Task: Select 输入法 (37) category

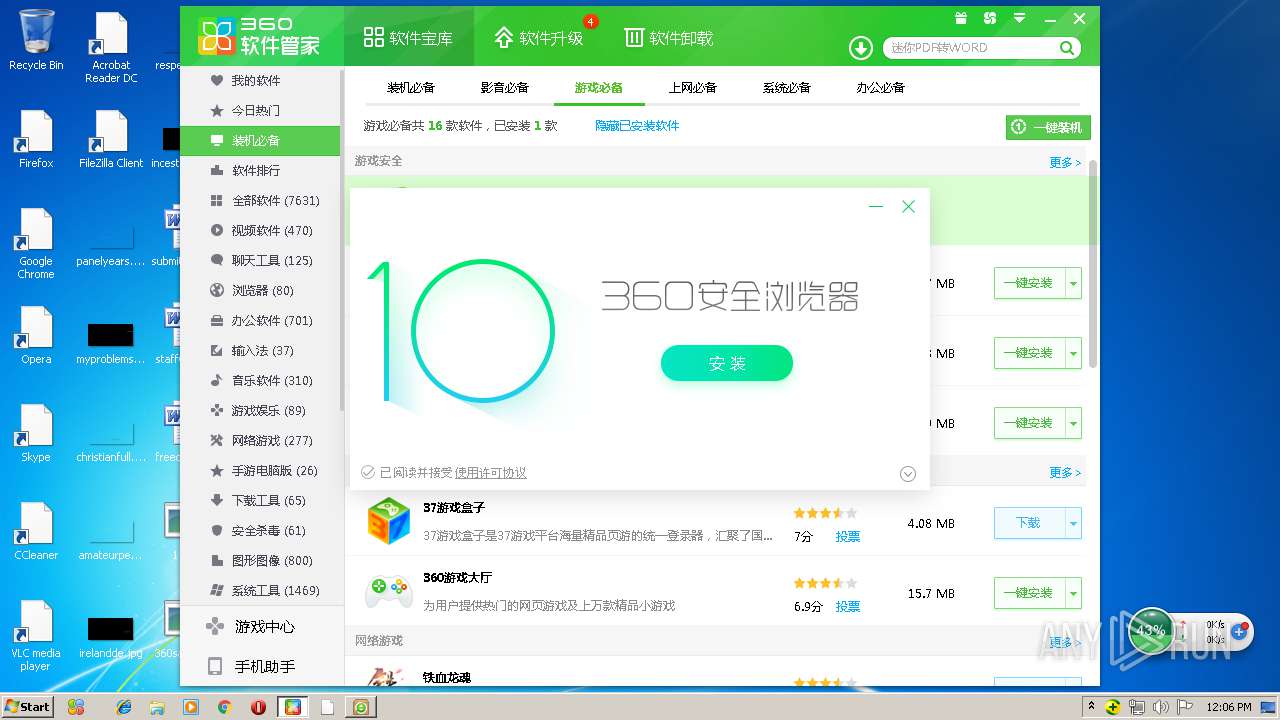Action: pyautogui.click(x=260, y=350)
